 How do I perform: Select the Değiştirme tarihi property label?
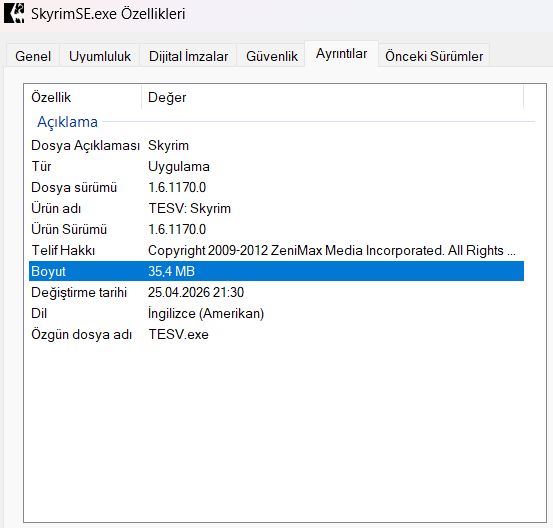[x=79, y=292]
